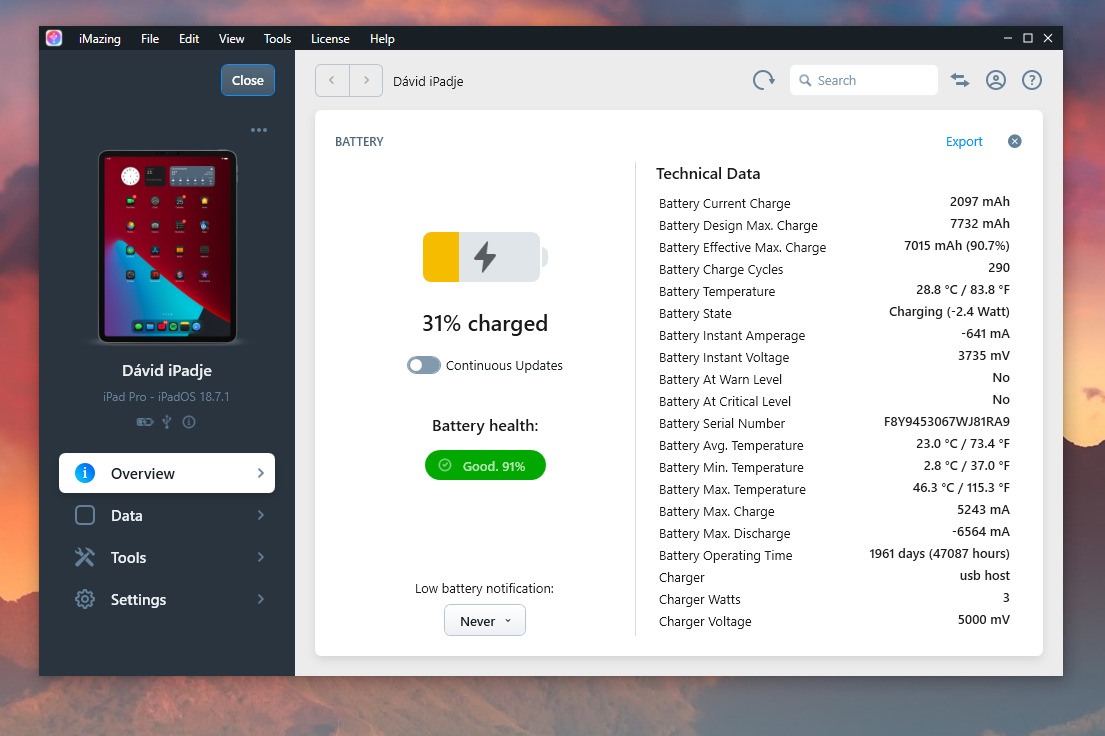Screen dimensions: 1105x736
Task: Click the Battery Charge Cycles label
Action: coord(721,269)
